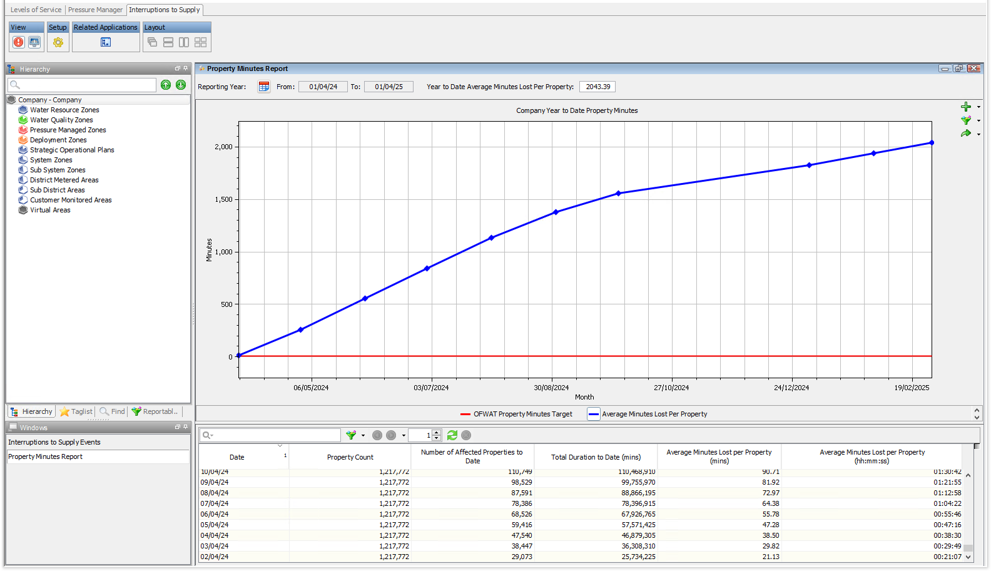Select the grid tile layout icon

[x=200, y=42]
